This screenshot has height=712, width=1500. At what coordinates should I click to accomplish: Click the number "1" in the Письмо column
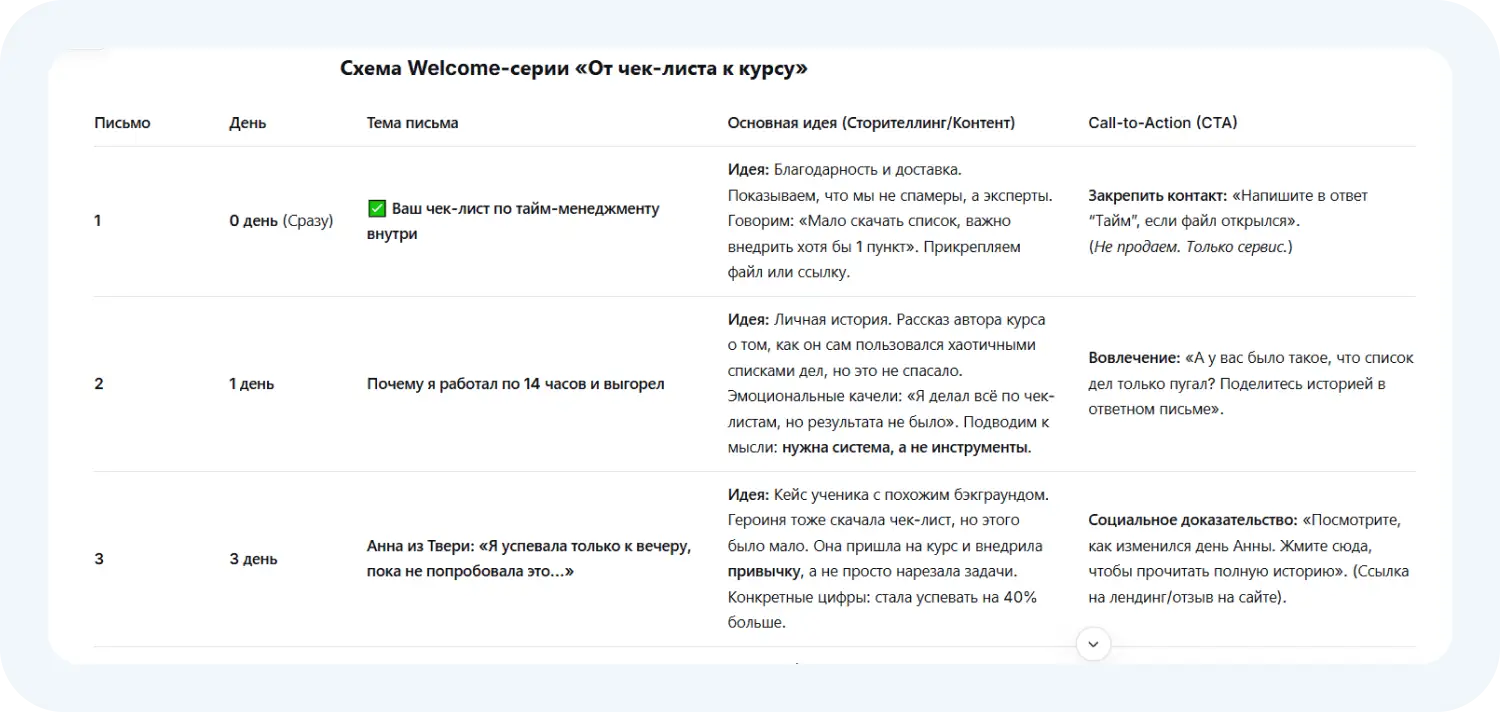[x=97, y=220]
